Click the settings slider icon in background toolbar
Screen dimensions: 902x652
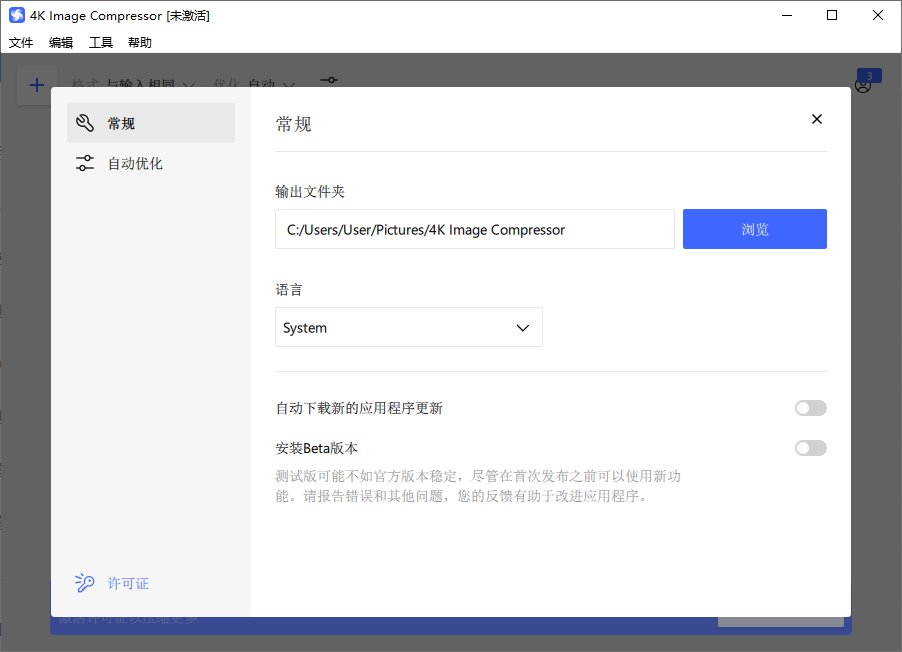click(x=329, y=80)
